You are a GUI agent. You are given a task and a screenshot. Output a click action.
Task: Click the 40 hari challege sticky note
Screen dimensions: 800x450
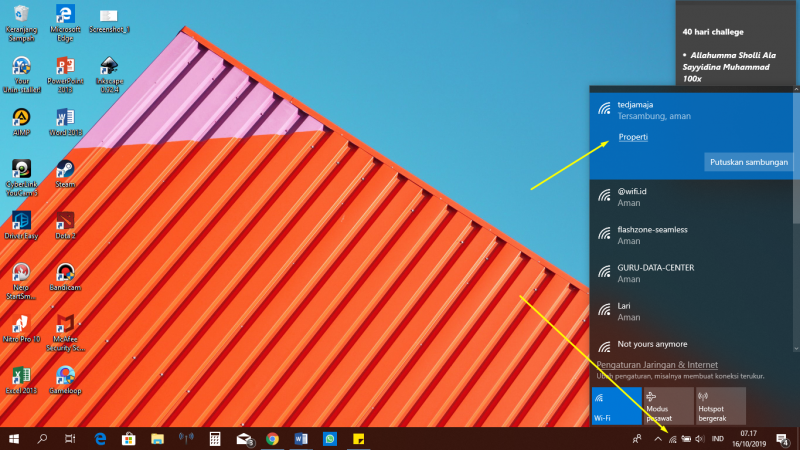click(x=735, y=43)
